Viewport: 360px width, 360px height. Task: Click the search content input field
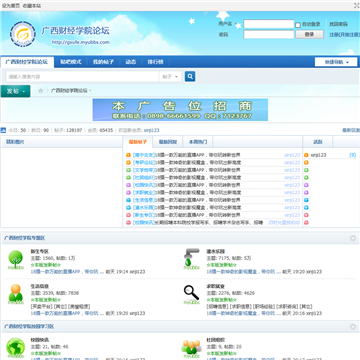click(83, 77)
